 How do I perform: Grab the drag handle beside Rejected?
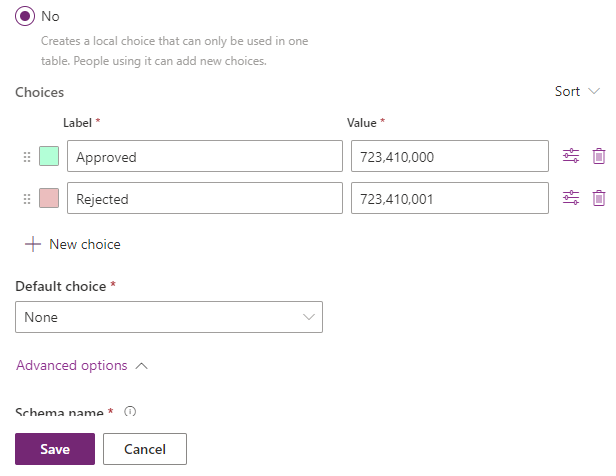pyautogui.click(x=27, y=199)
